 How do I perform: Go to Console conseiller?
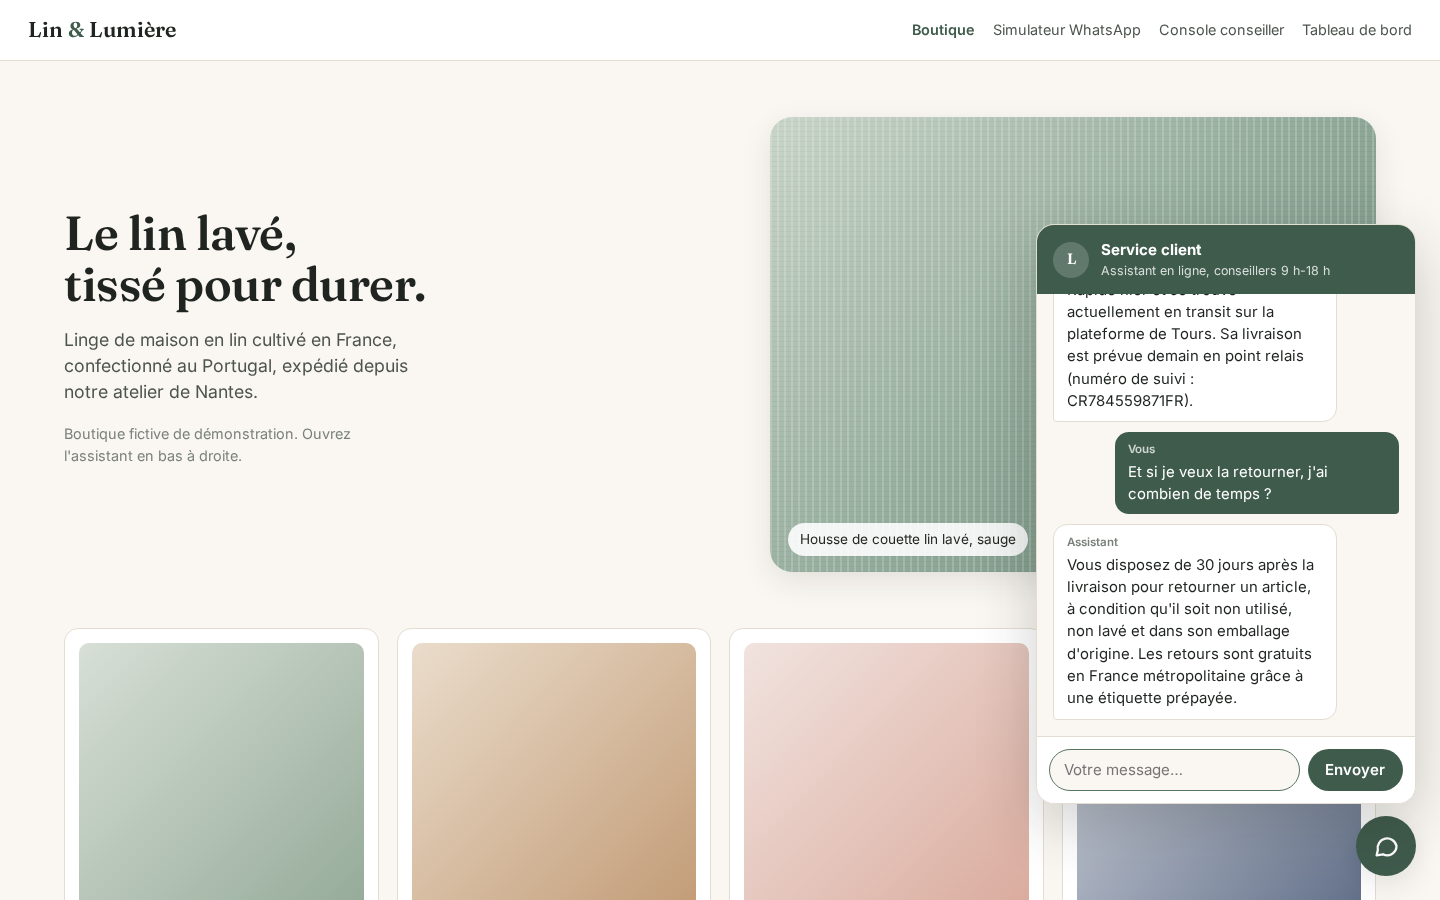[1221, 30]
